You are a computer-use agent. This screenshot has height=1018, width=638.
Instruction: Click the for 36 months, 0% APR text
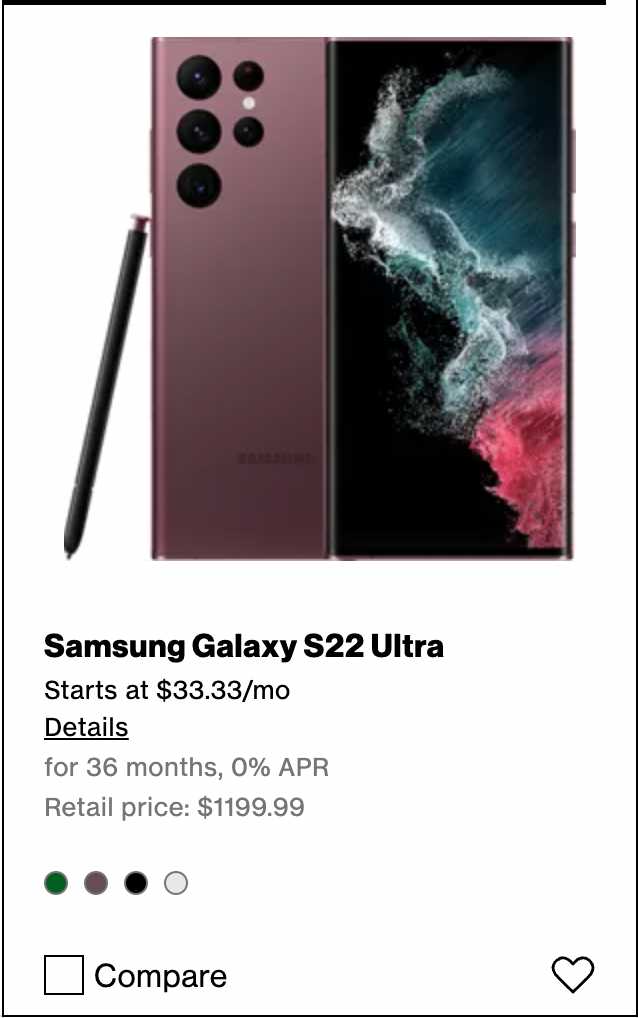tap(186, 767)
